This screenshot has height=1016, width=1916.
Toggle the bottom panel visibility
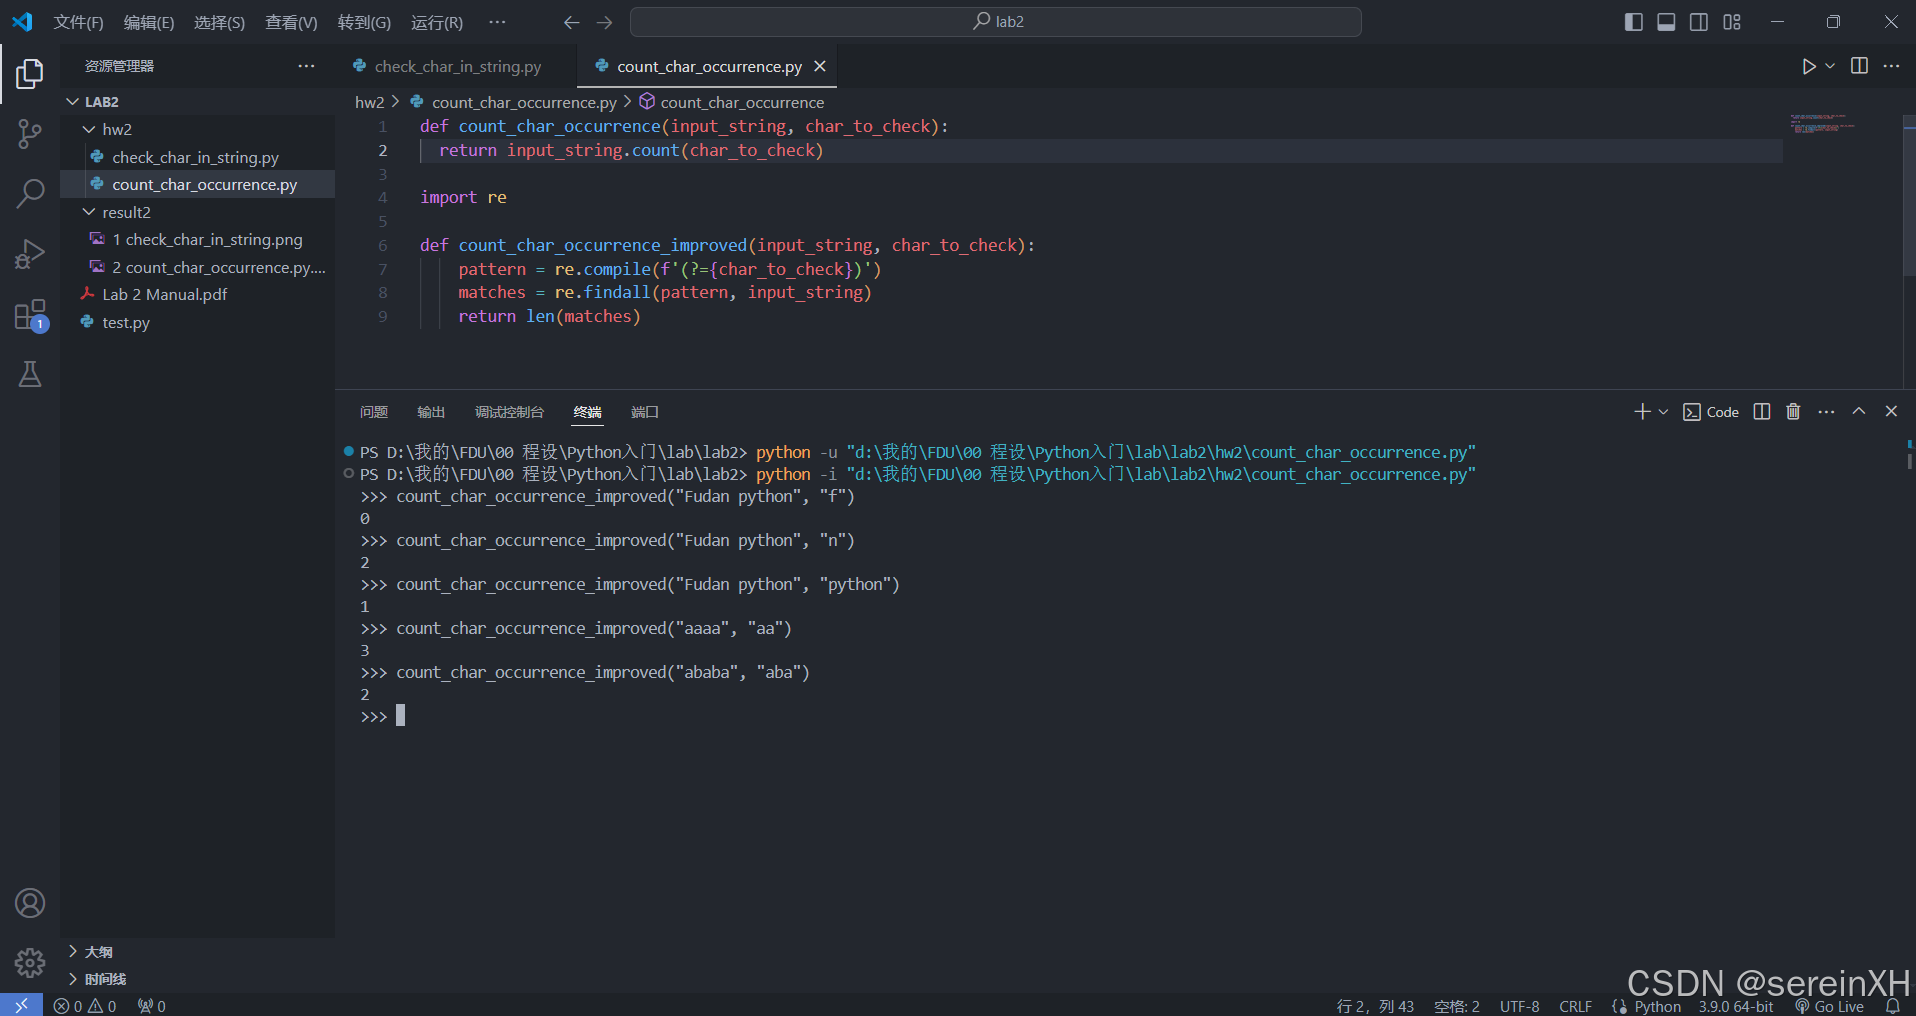click(x=1666, y=22)
